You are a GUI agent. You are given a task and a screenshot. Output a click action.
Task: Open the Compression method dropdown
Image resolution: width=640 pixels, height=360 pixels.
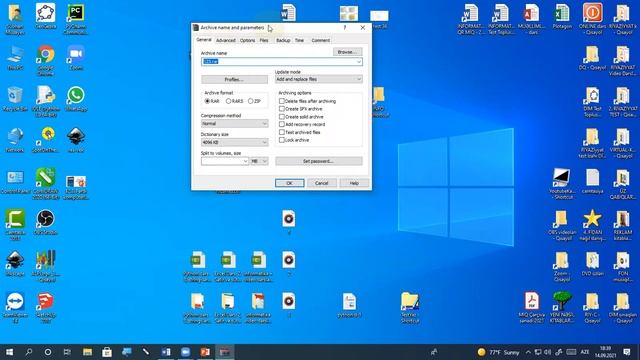click(x=234, y=123)
